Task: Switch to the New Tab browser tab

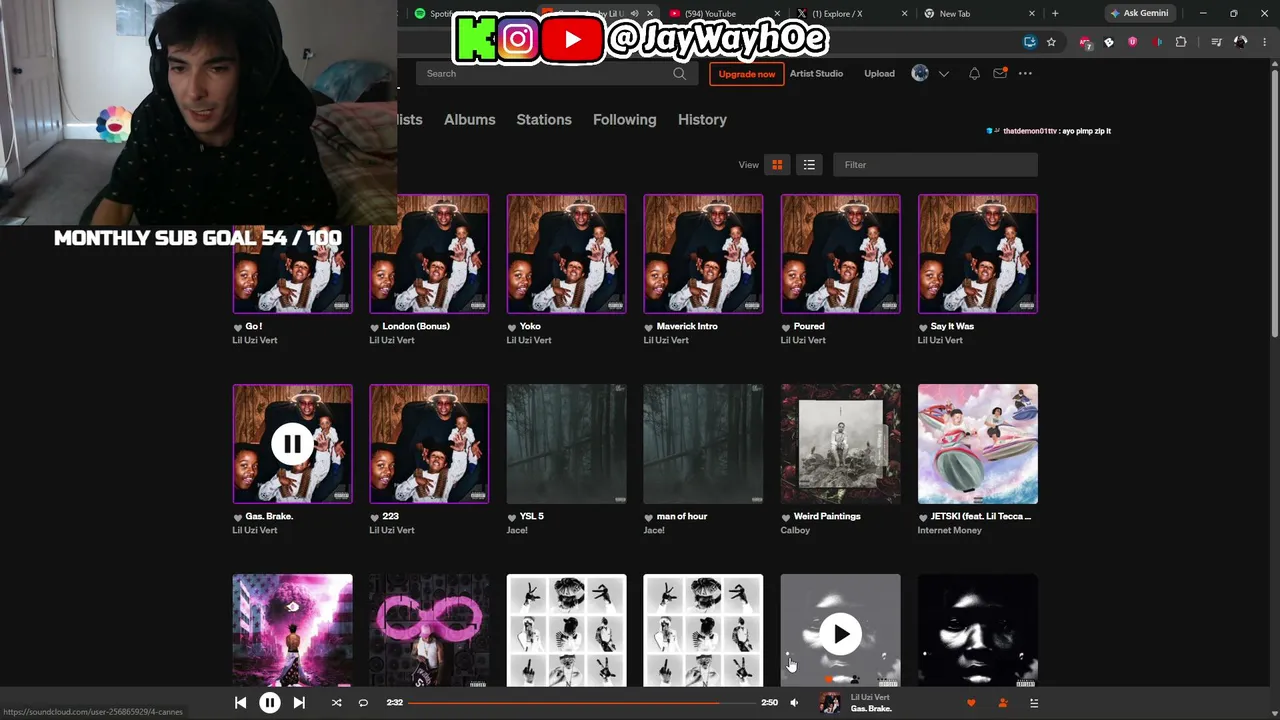Action: click(x=979, y=14)
